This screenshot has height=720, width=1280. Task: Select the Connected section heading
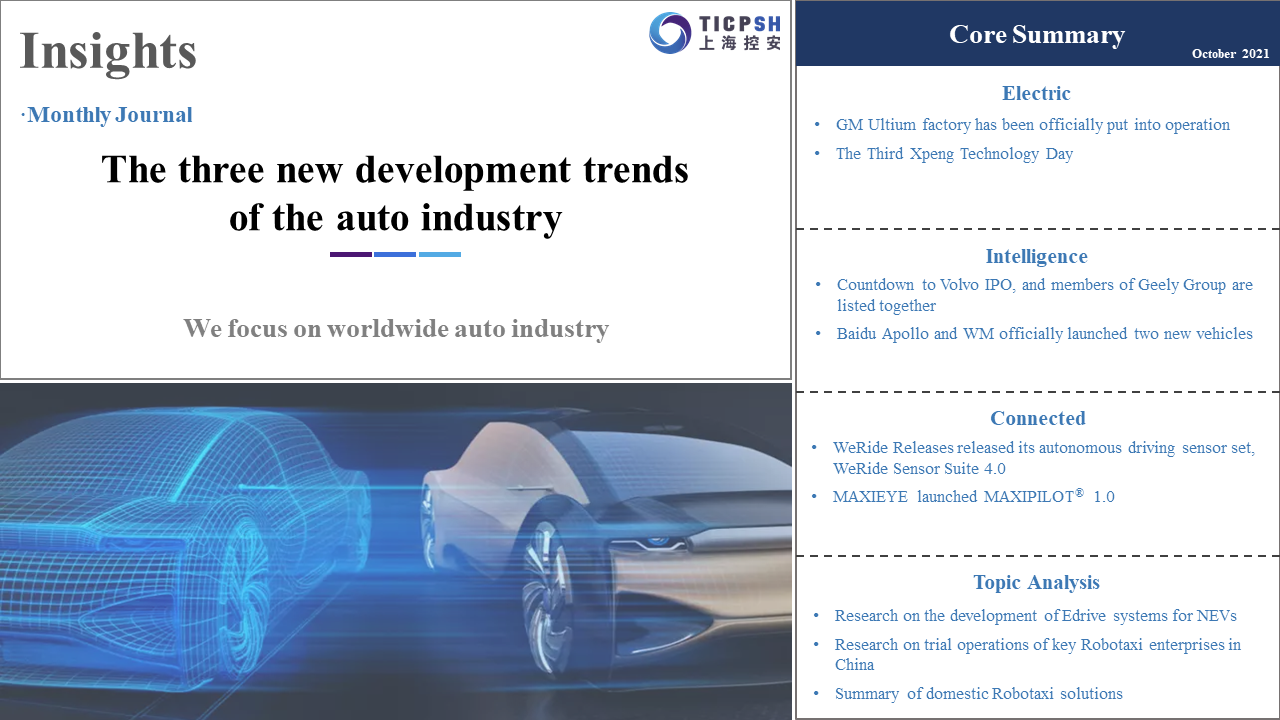click(x=1037, y=419)
